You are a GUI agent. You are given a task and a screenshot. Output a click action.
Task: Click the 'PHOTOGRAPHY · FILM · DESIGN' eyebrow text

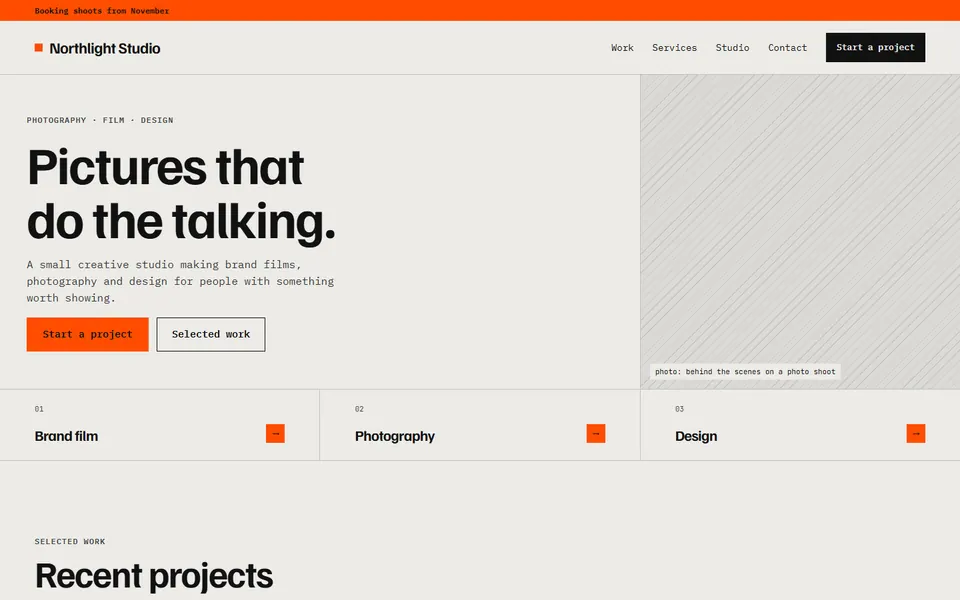tap(100, 120)
